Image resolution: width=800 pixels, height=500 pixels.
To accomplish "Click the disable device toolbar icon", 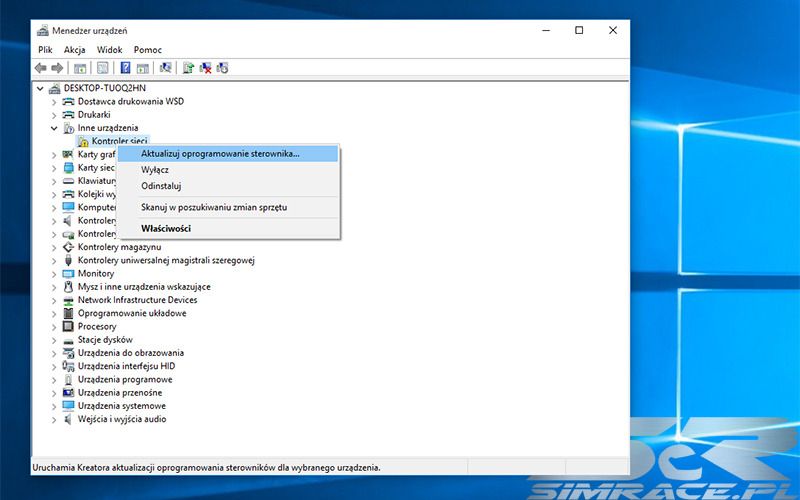I will pos(222,68).
